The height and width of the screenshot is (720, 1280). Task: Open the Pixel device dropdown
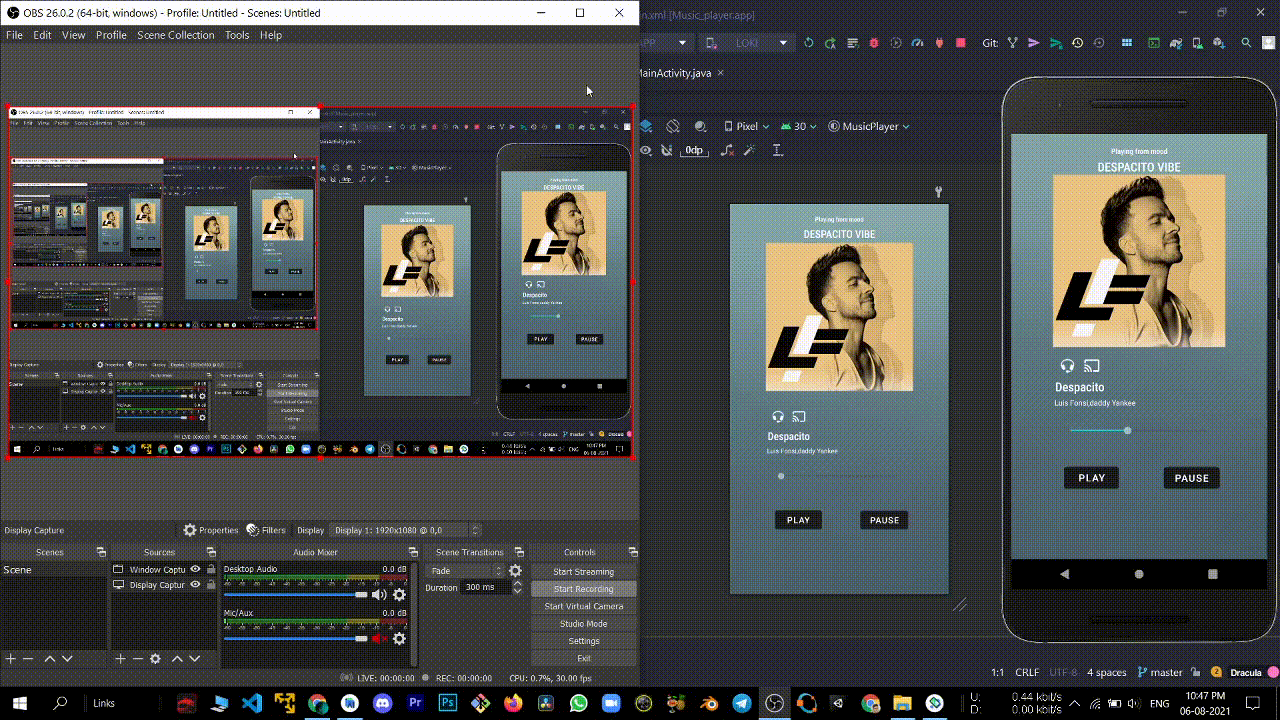(746, 126)
